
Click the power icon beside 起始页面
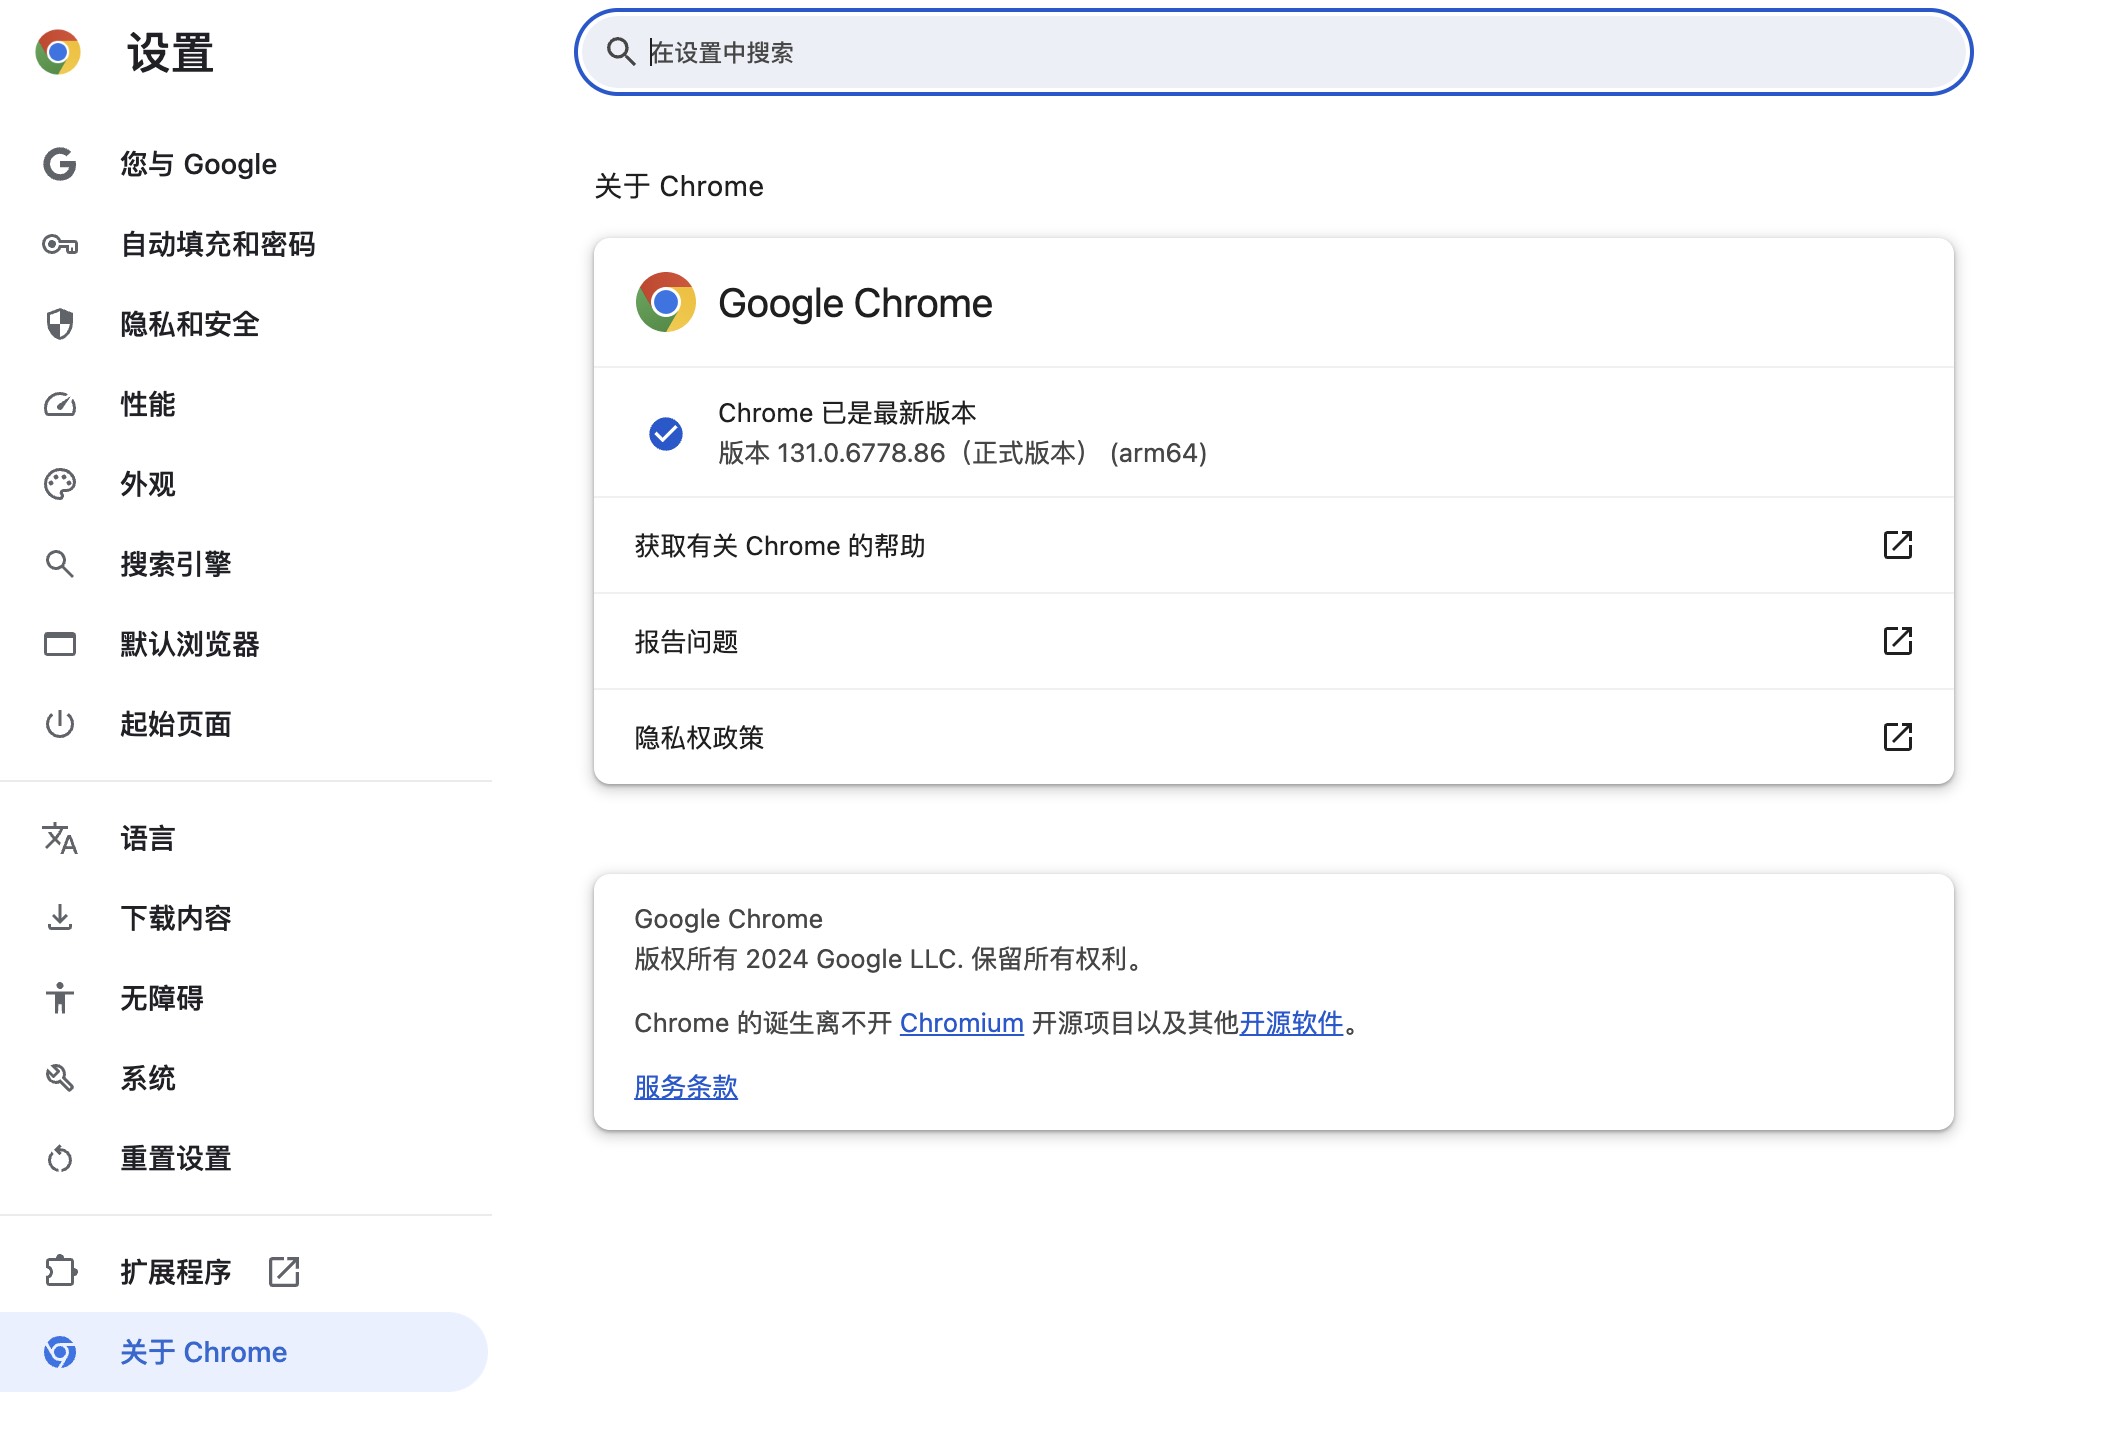[x=60, y=724]
